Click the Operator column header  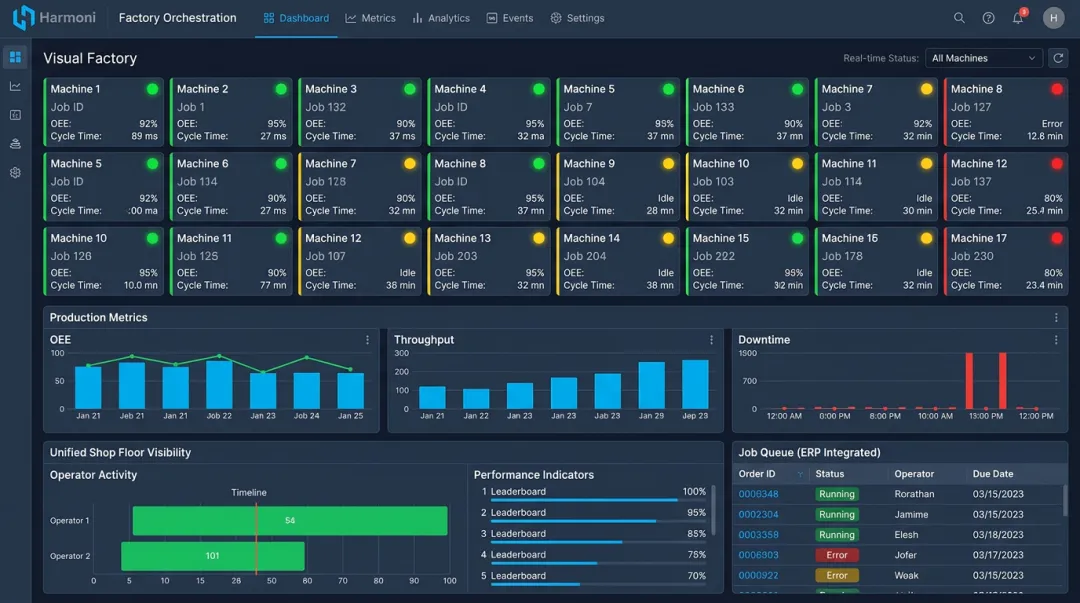[x=914, y=474]
